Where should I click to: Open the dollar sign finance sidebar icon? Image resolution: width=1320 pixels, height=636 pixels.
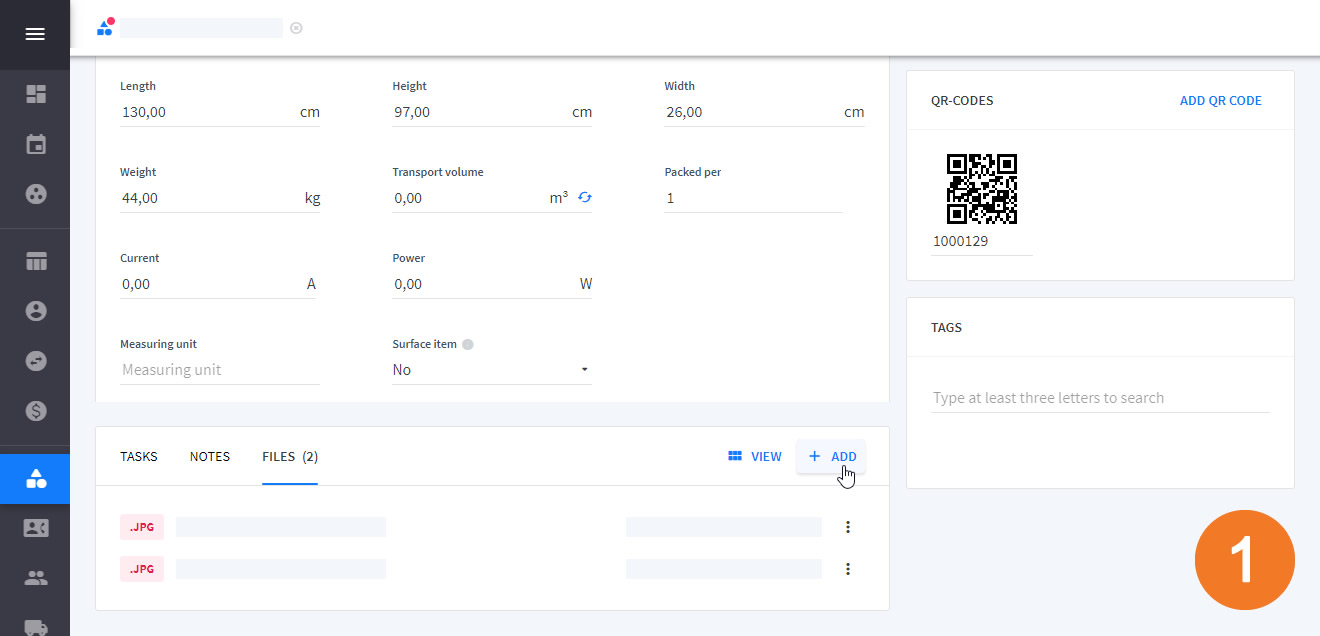(x=36, y=410)
